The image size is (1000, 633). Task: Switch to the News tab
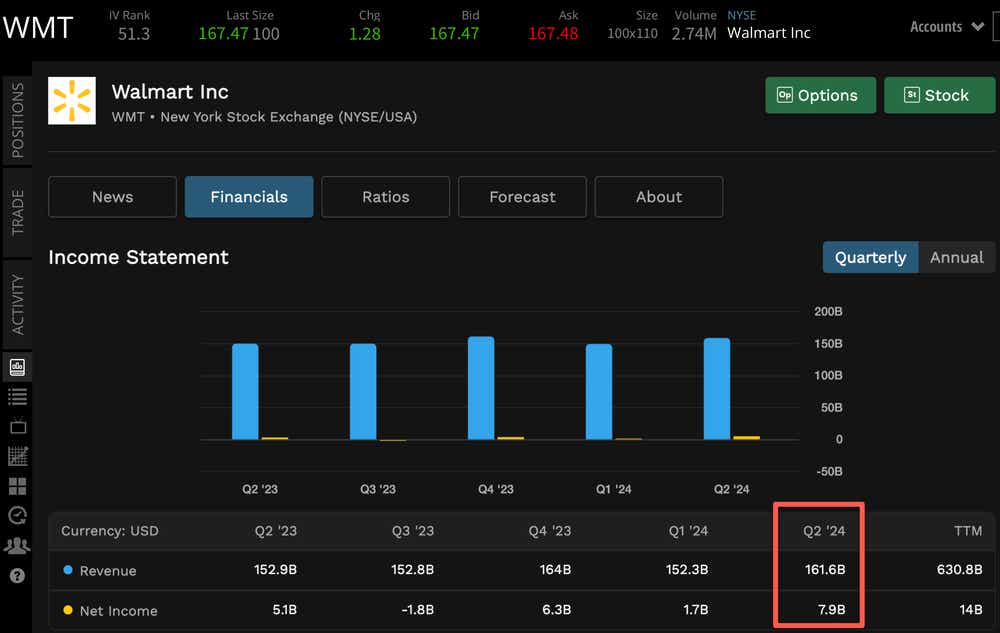pos(112,197)
